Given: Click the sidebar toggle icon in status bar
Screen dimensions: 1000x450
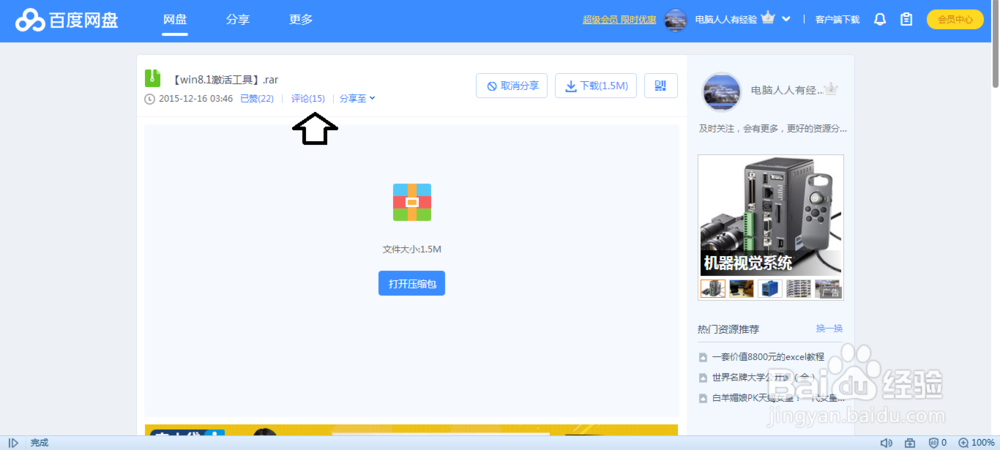Looking at the screenshot, I should [13, 443].
